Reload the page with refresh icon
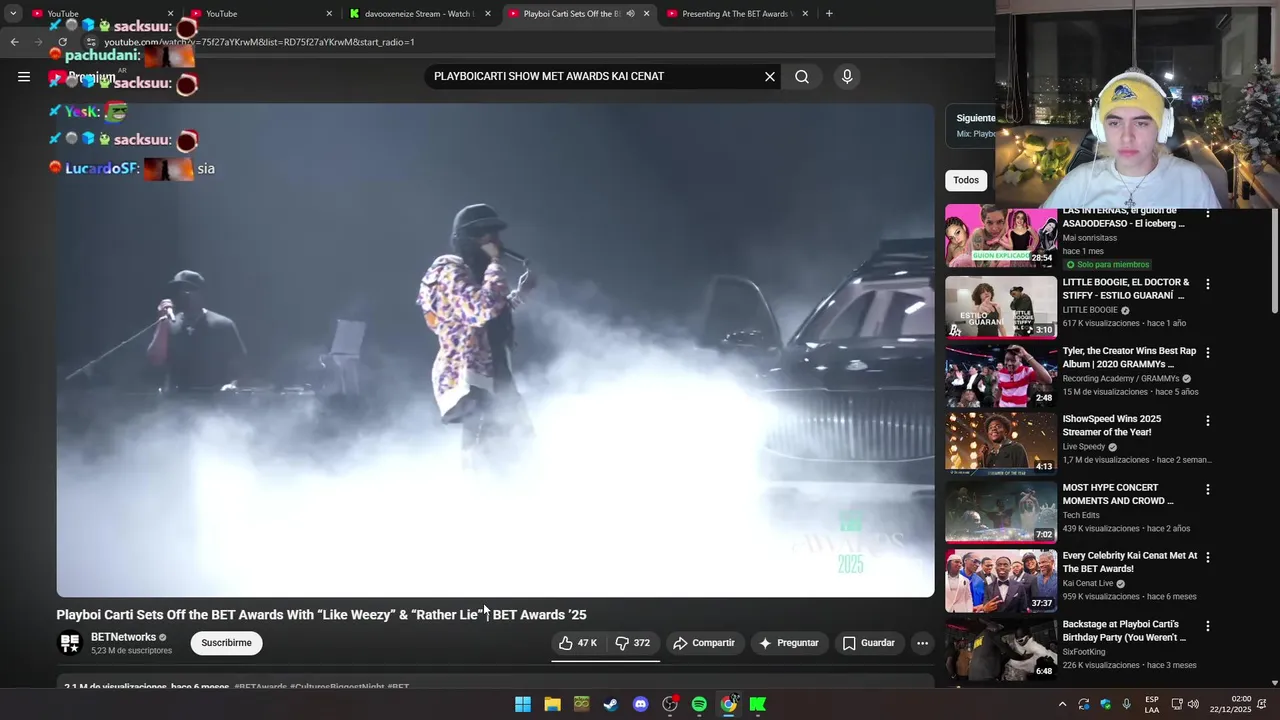The height and width of the screenshot is (720, 1280). coord(62,42)
